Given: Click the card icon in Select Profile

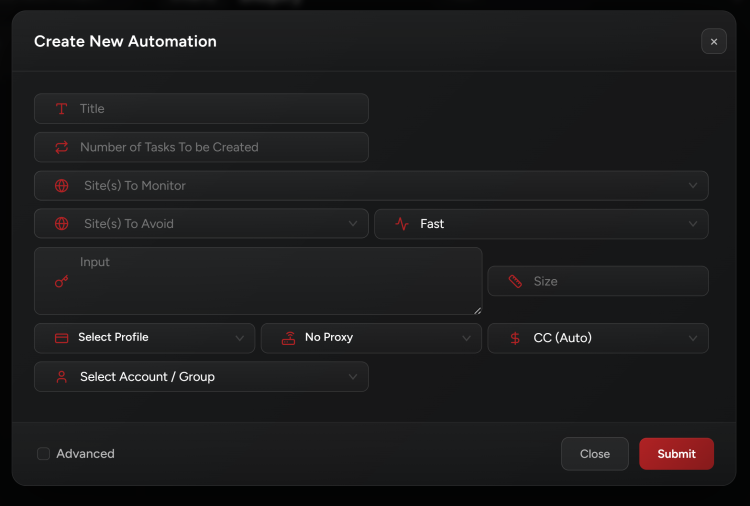Looking at the screenshot, I should (61, 338).
